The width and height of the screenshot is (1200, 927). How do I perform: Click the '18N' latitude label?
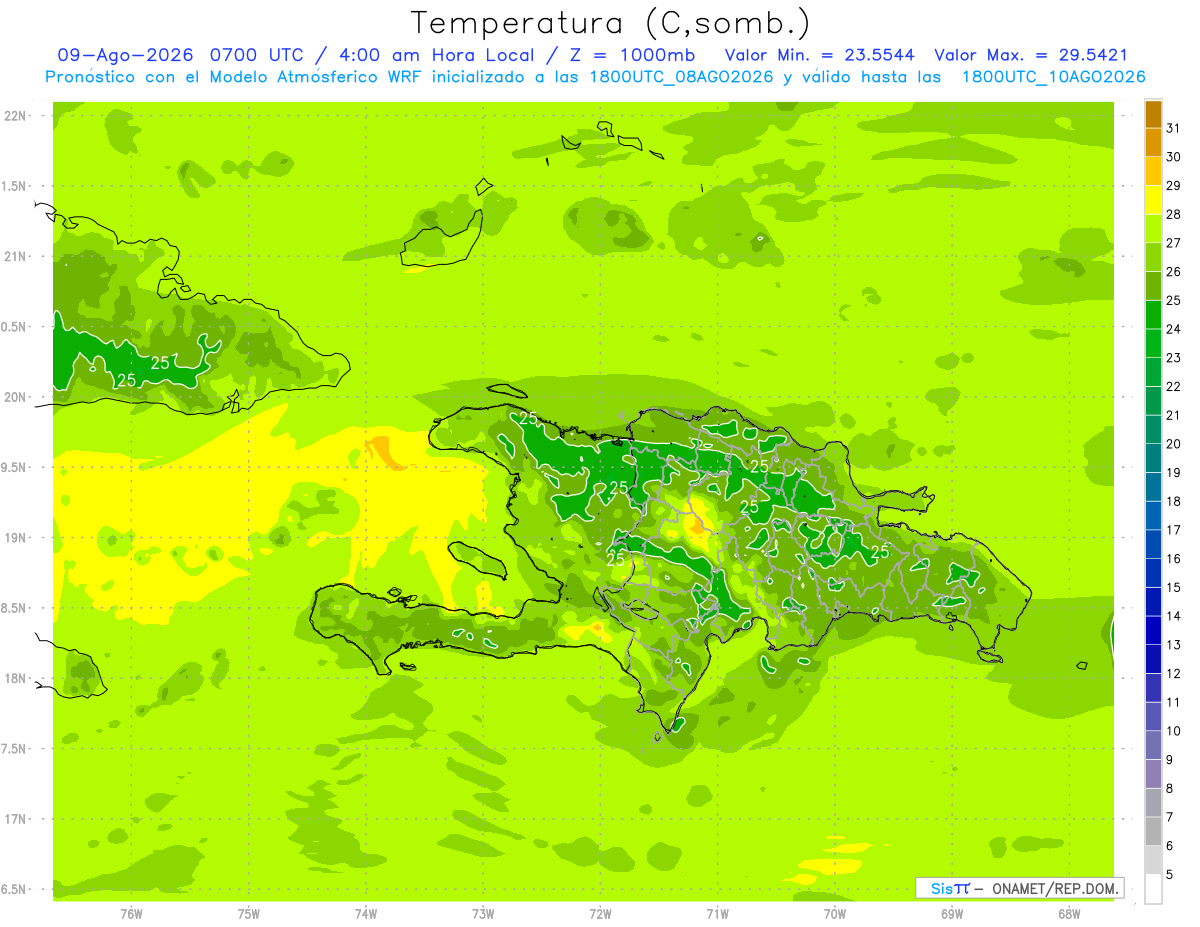tap(15, 679)
